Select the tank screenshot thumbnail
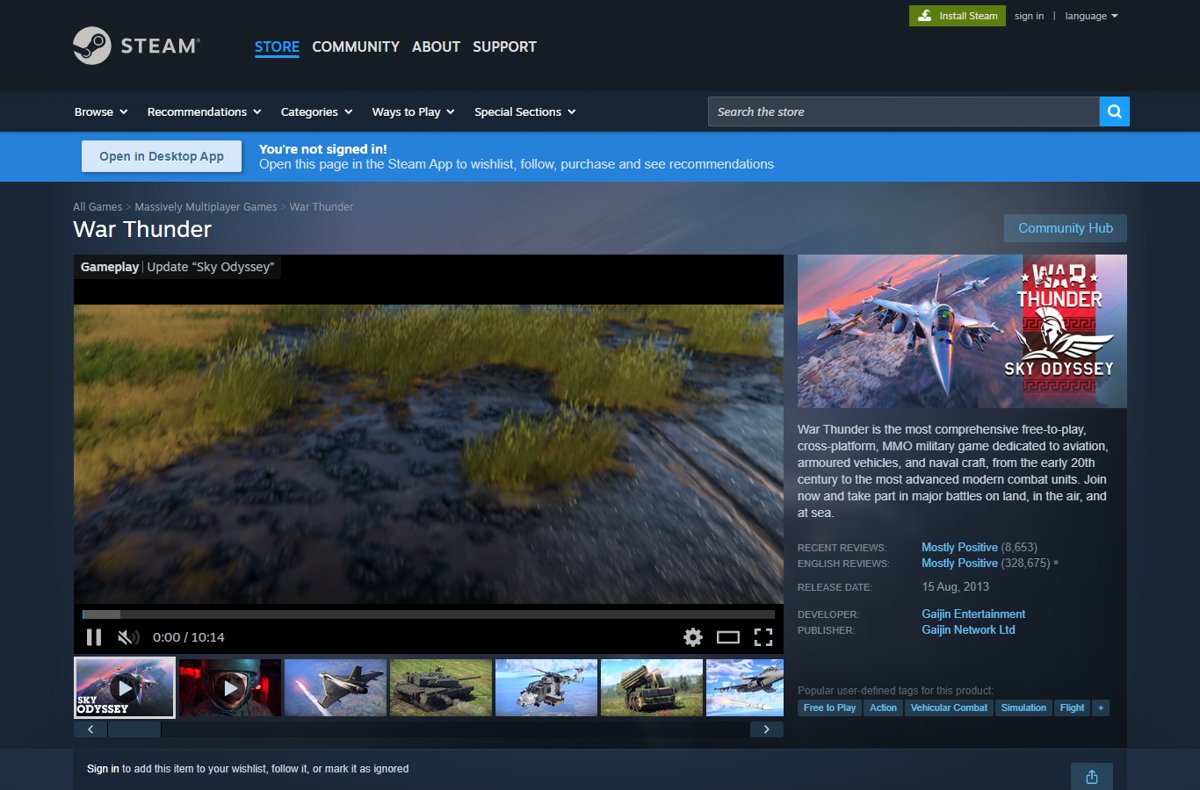Screen dimensions: 1200x790 441,687
